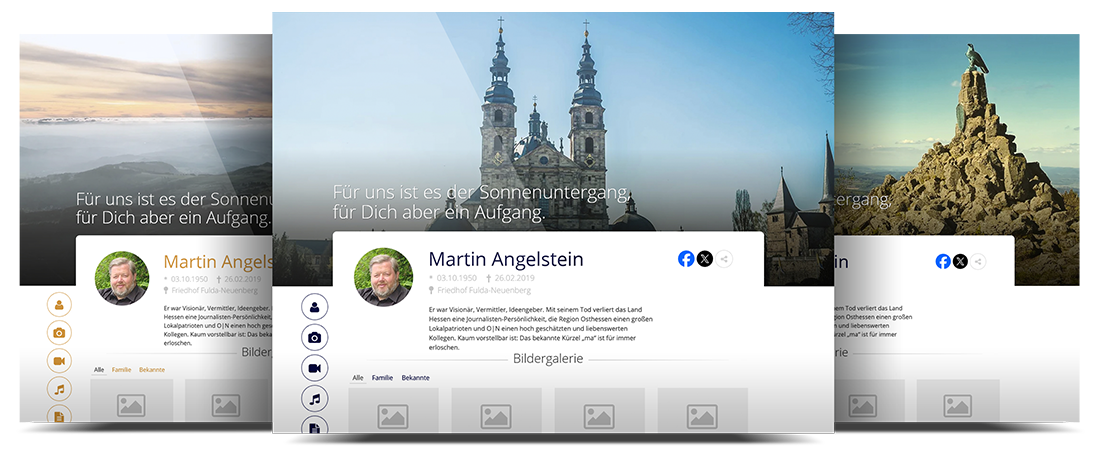Image resolution: width=1100 pixels, height=455 pixels.
Task: Open the first gallery thumbnail on center page
Action: [x=393, y=415]
